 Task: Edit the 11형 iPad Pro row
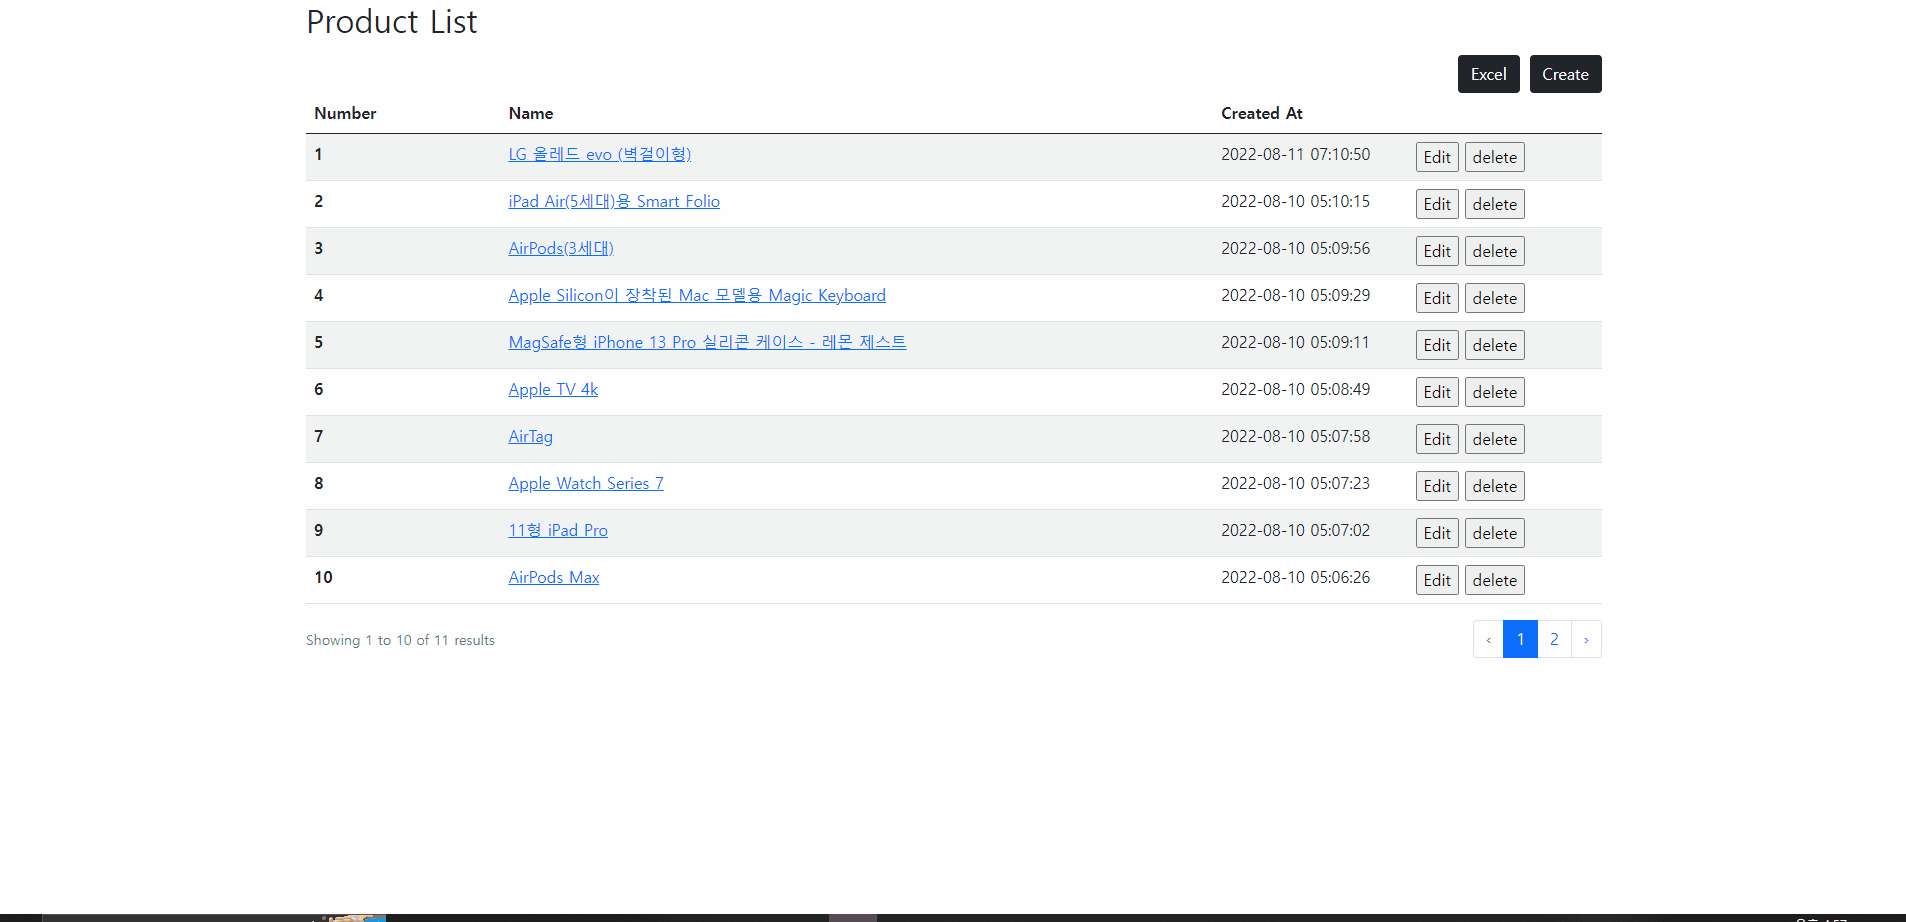point(1437,533)
